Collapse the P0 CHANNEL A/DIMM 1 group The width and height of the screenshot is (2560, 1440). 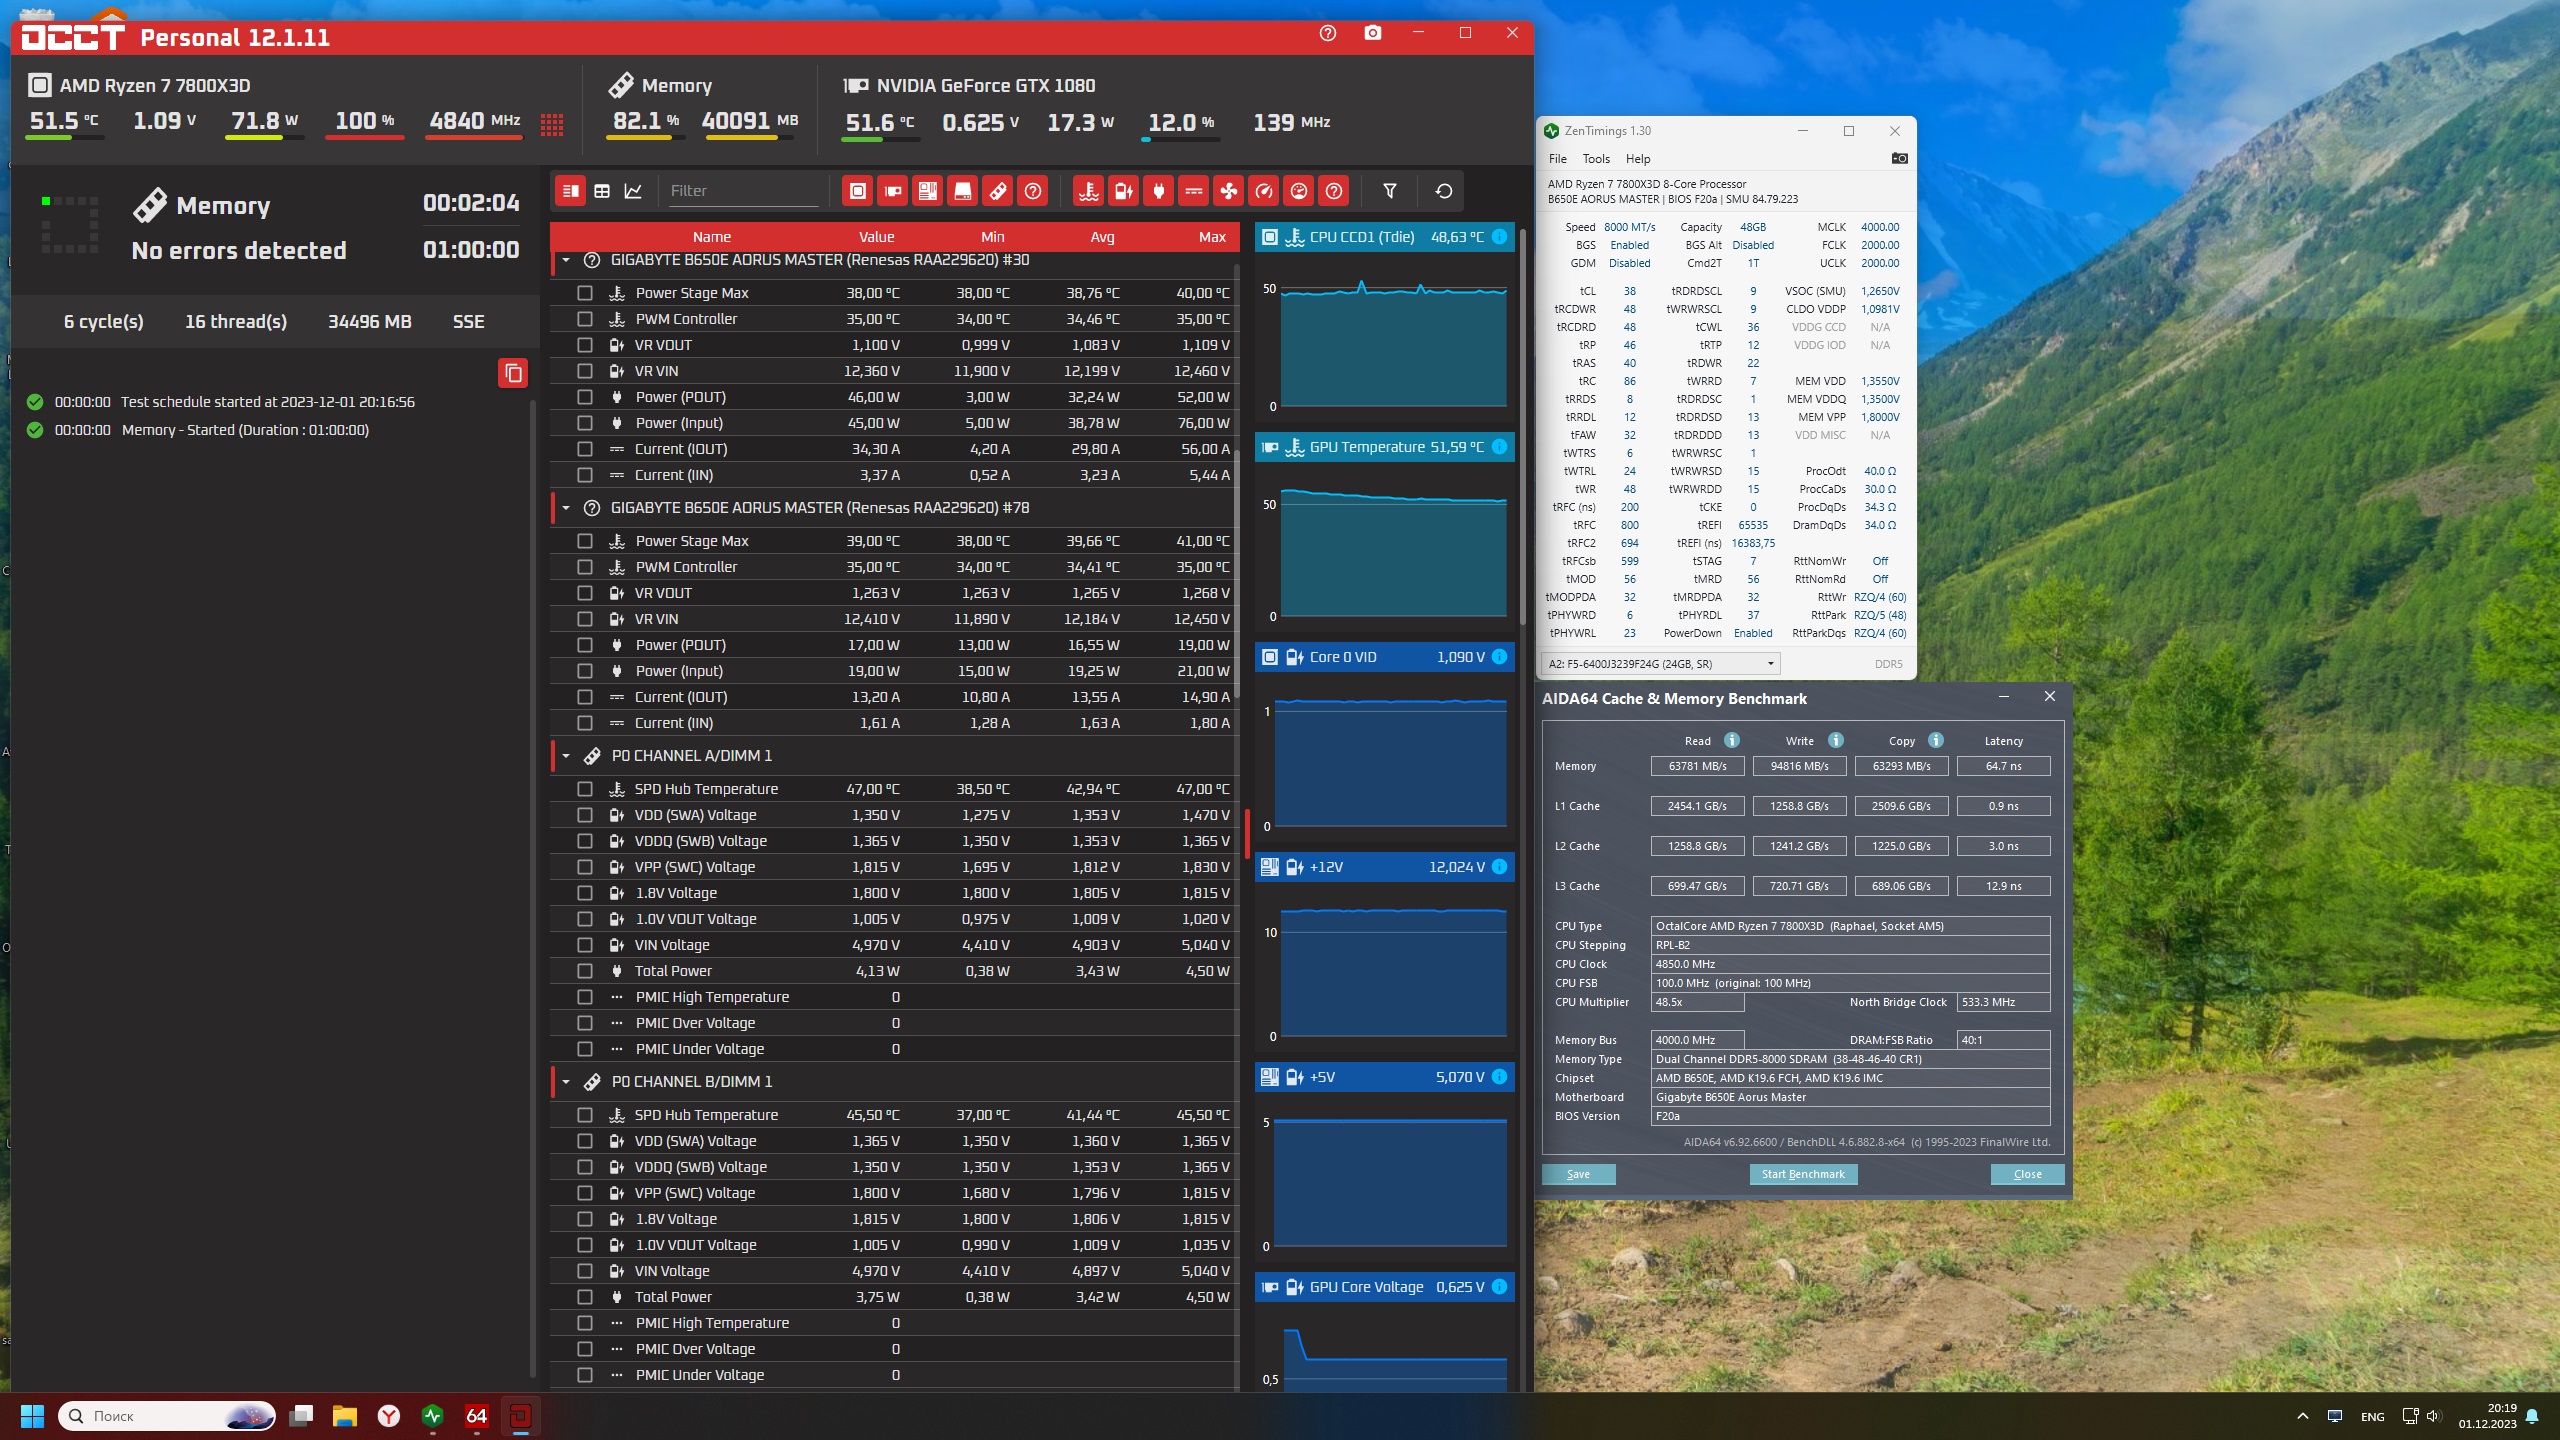566,756
